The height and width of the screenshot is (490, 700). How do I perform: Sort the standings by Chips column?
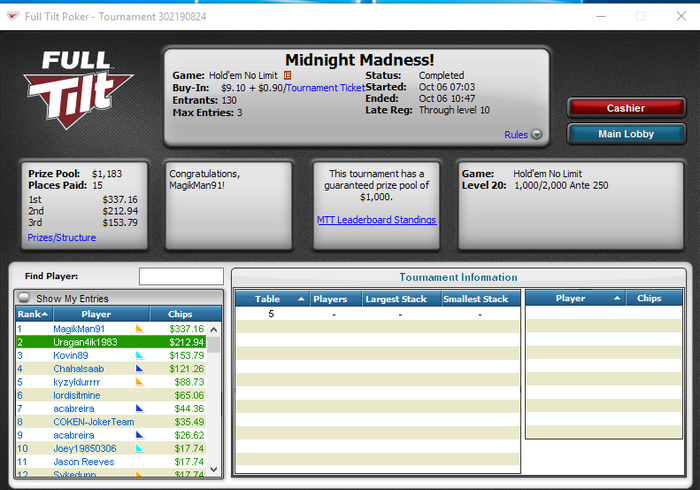click(185, 314)
